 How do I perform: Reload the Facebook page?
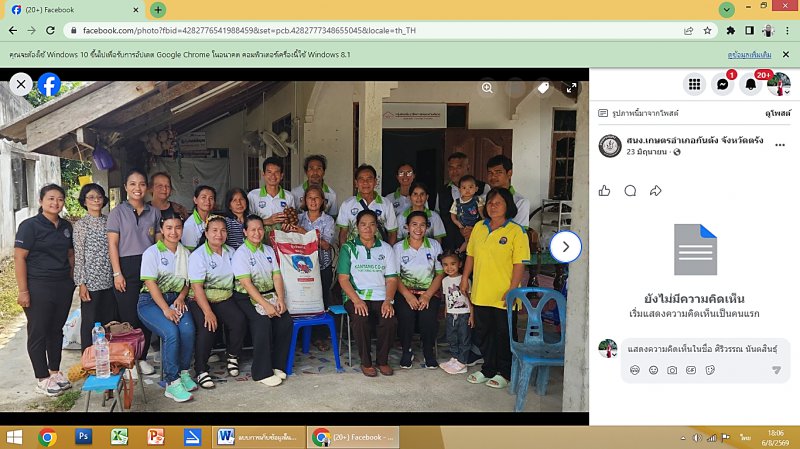50,31
